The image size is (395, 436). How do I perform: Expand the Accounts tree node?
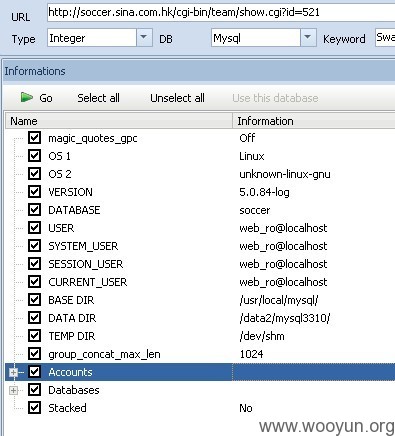[x=13, y=372]
